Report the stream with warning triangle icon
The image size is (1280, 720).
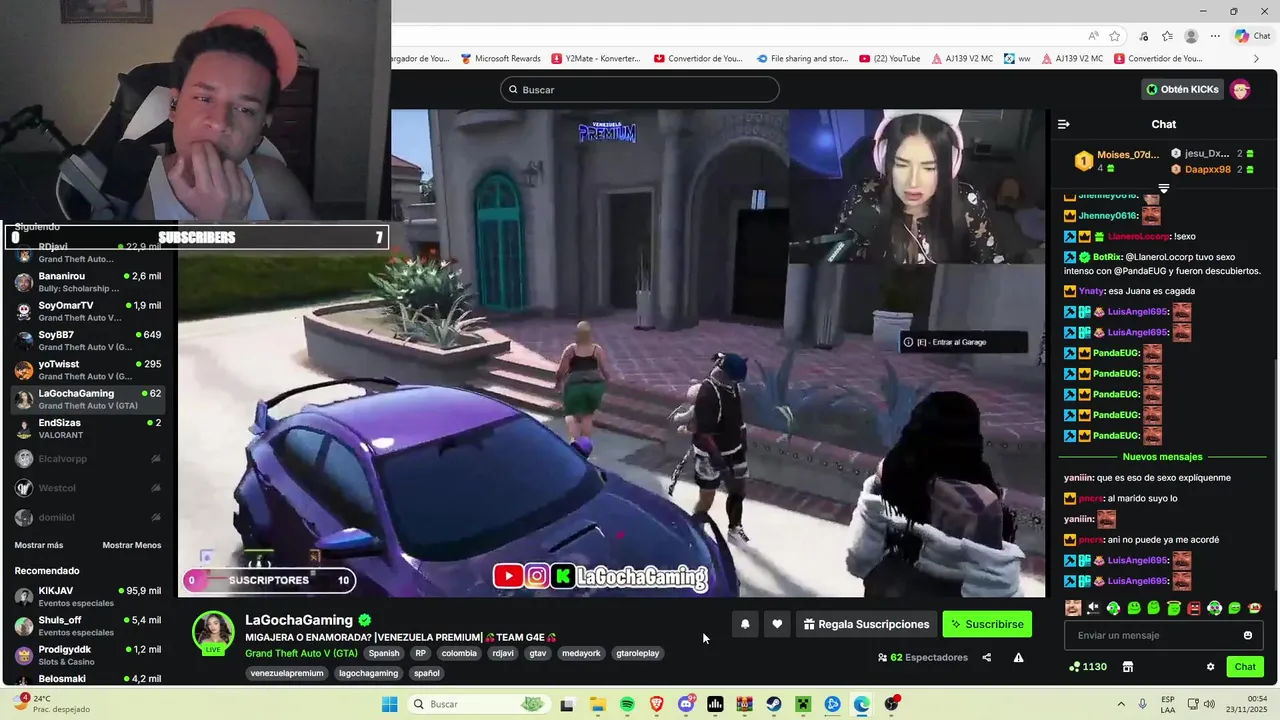point(1018,657)
